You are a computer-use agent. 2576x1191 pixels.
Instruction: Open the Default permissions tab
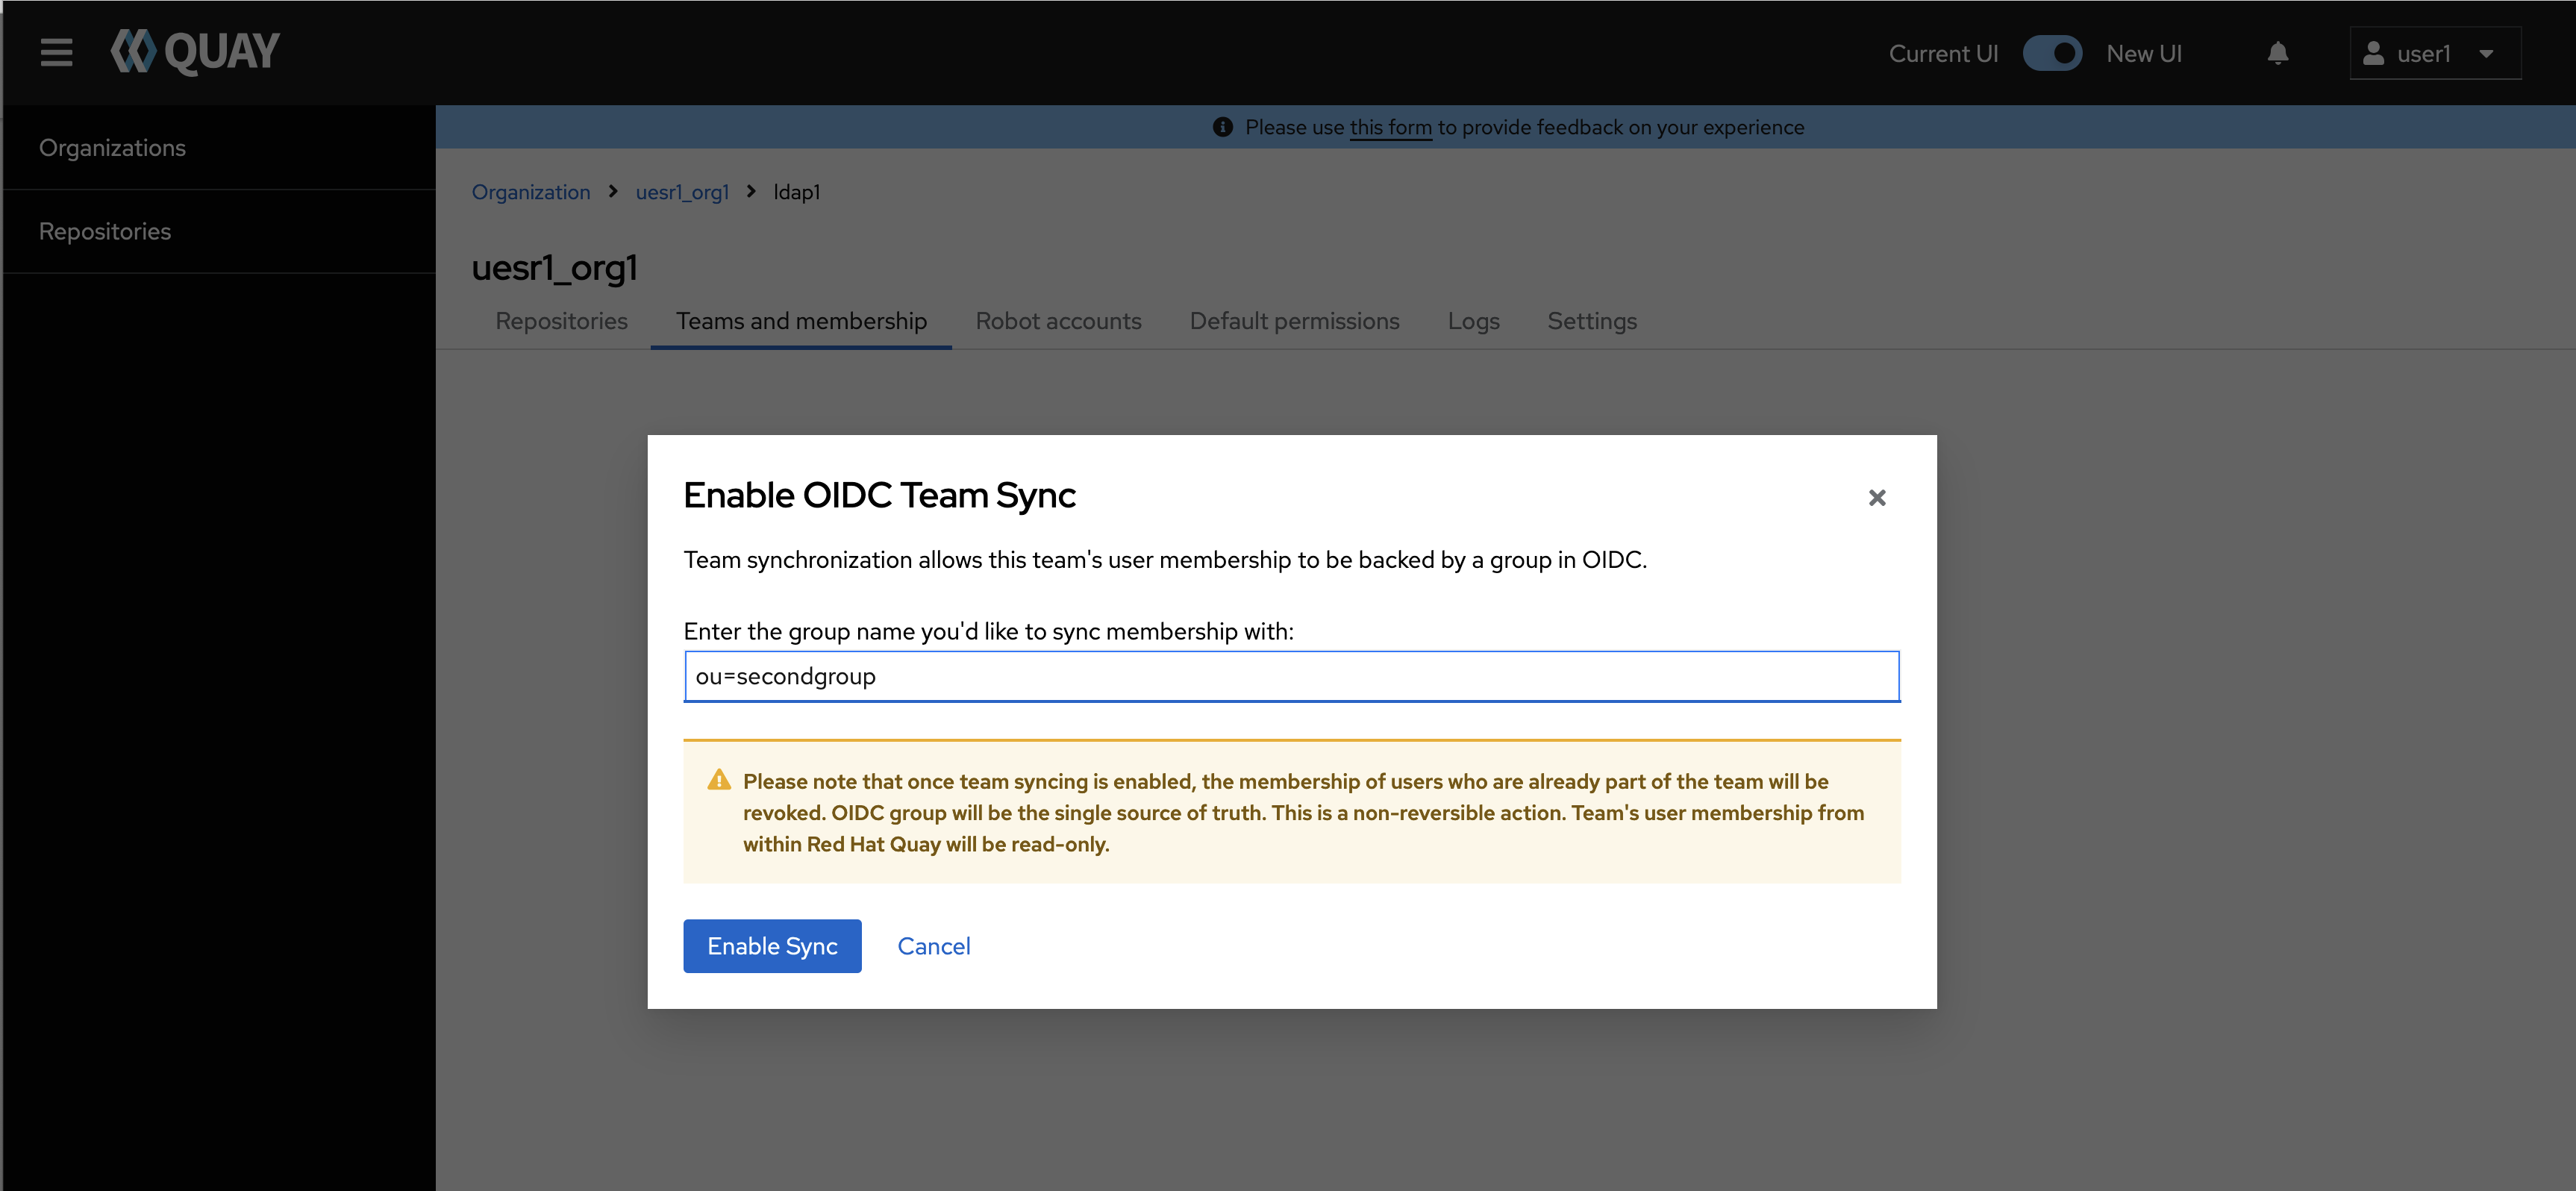[x=1294, y=321]
